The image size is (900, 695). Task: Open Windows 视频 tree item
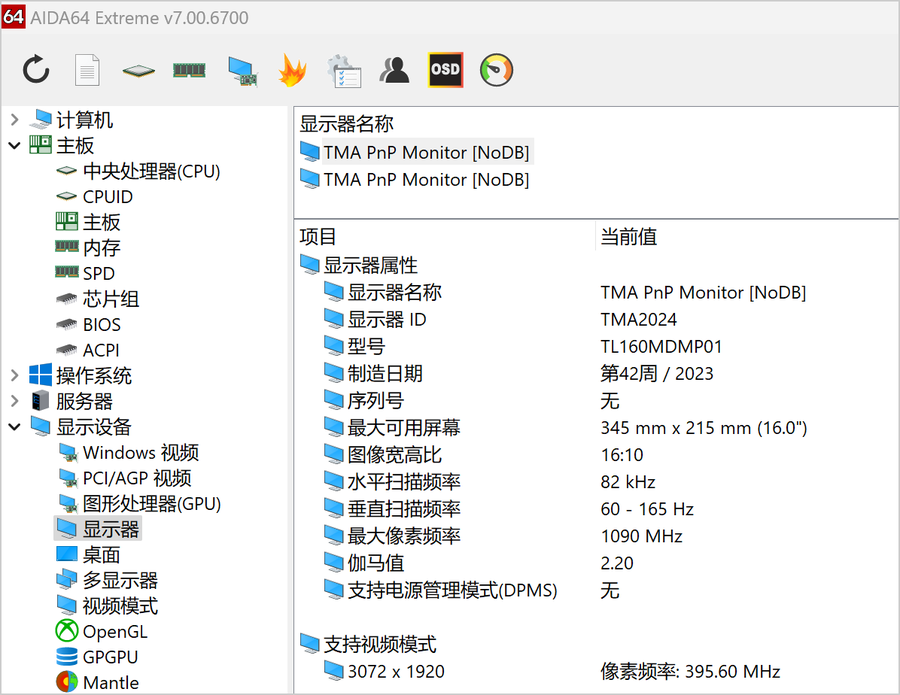tap(141, 452)
